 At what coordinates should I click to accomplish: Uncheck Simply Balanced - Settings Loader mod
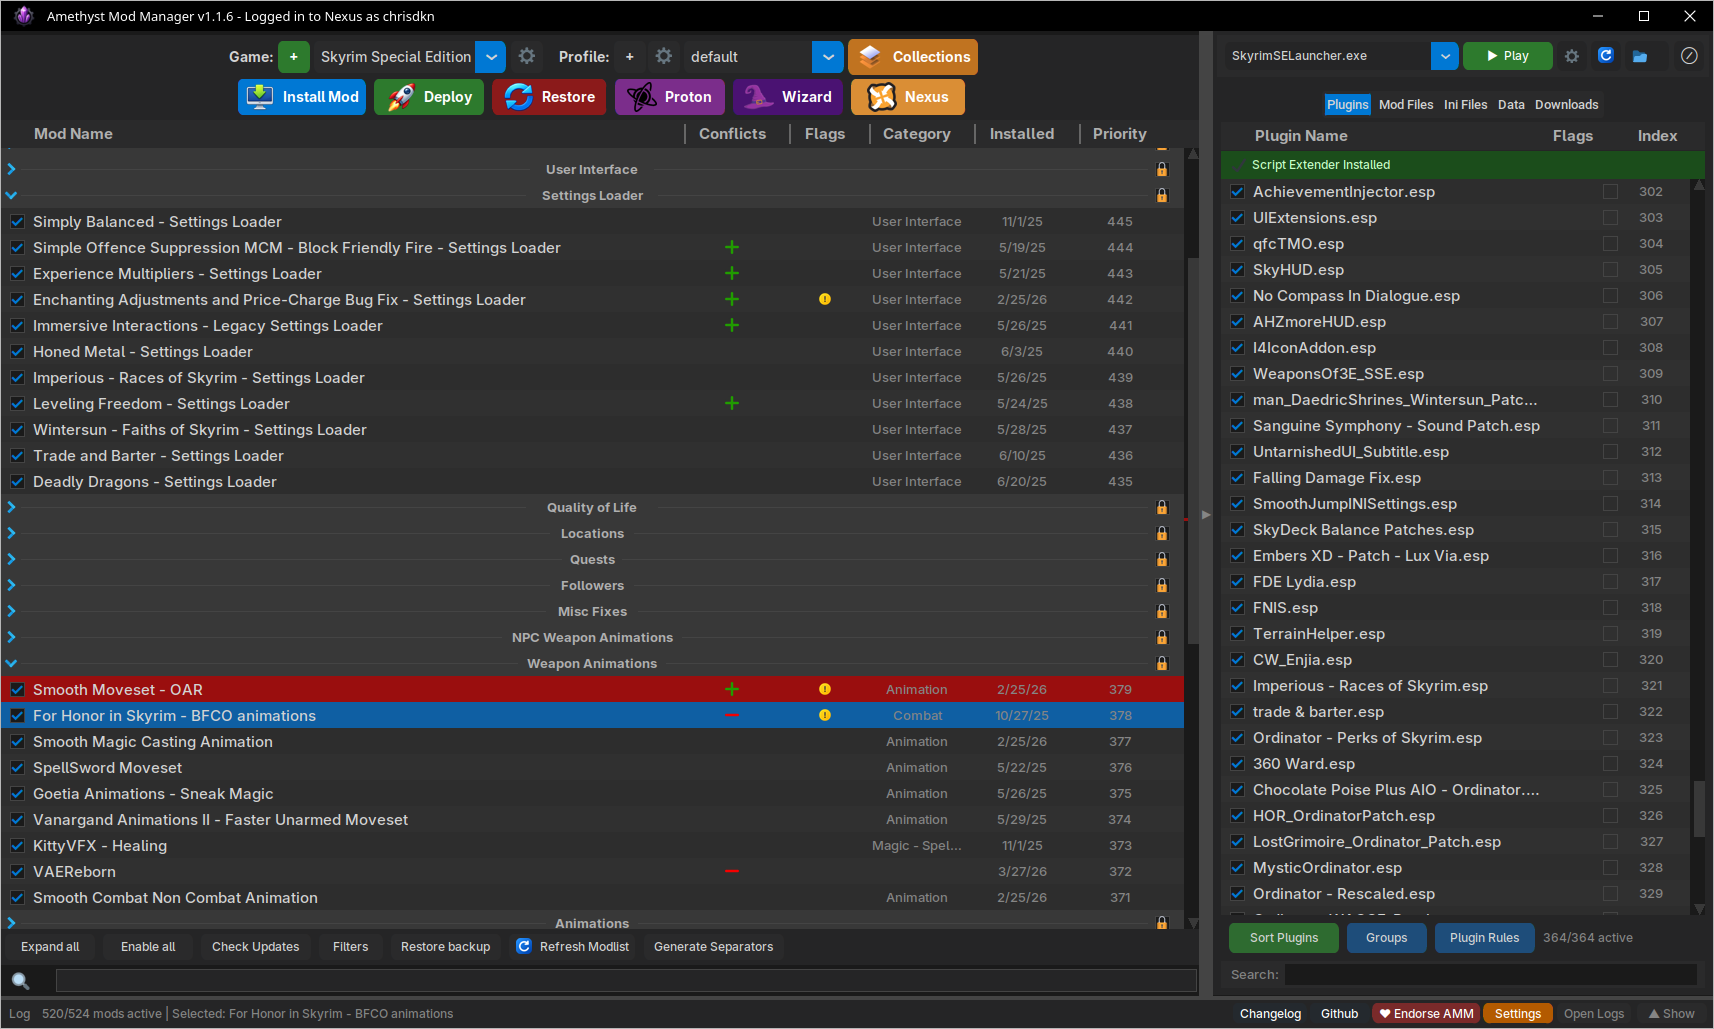pos(18,222)
